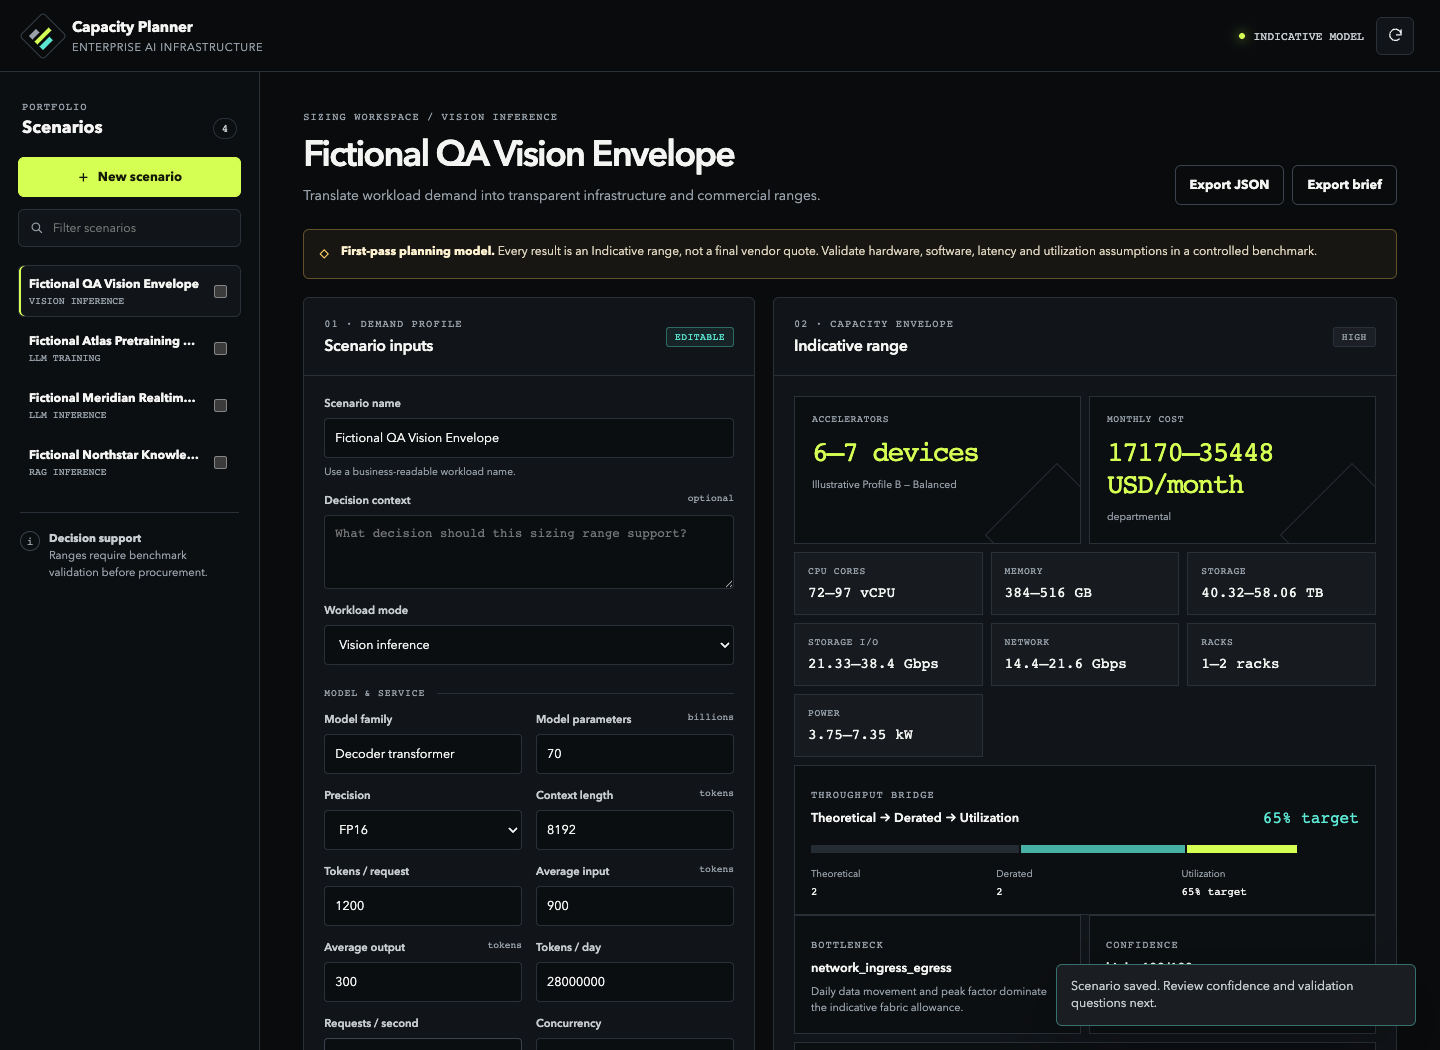Click Export brief button
The image size is (1440, 1050).
point(1344,185)
